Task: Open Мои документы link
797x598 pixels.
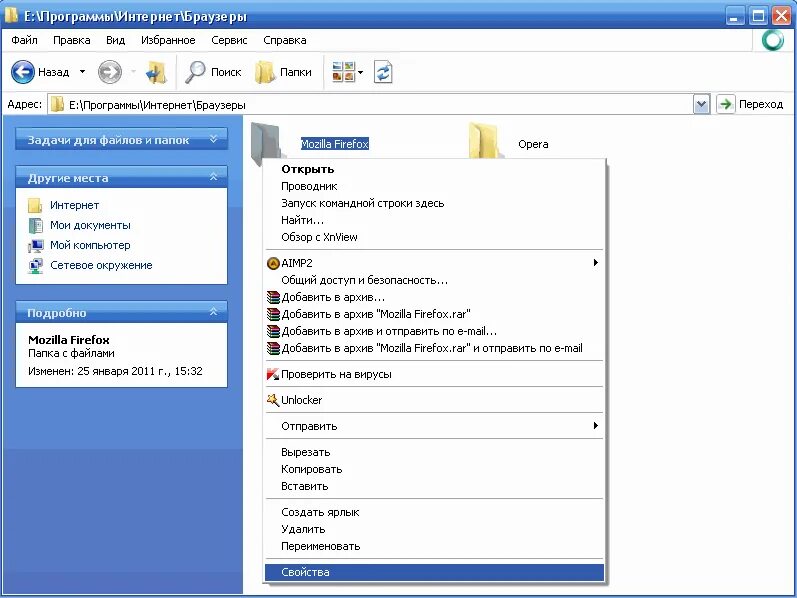Action: coord(90,225)
